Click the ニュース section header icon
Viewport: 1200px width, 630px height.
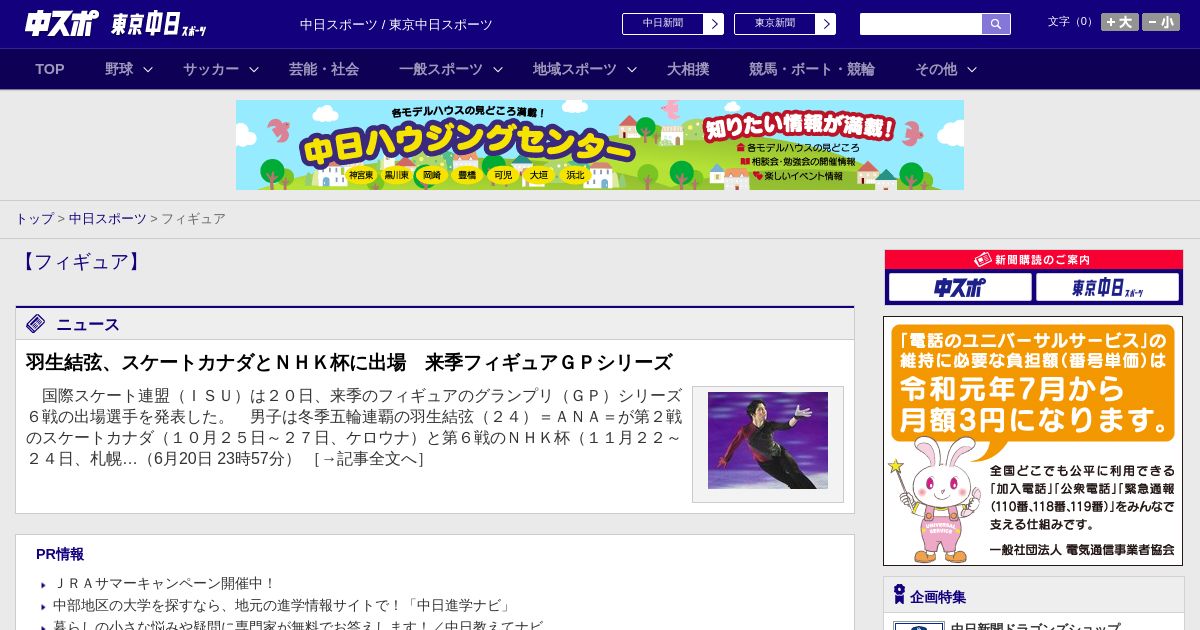[x=36, y=323]
